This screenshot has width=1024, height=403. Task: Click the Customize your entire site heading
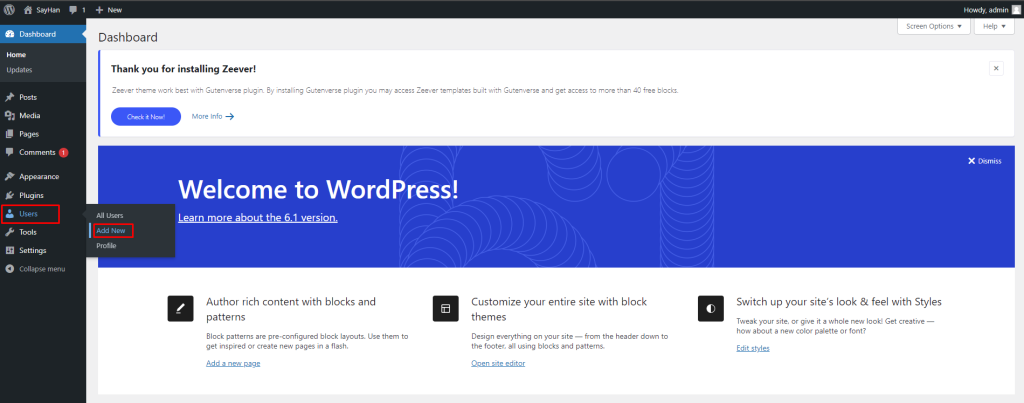point(559,310)
